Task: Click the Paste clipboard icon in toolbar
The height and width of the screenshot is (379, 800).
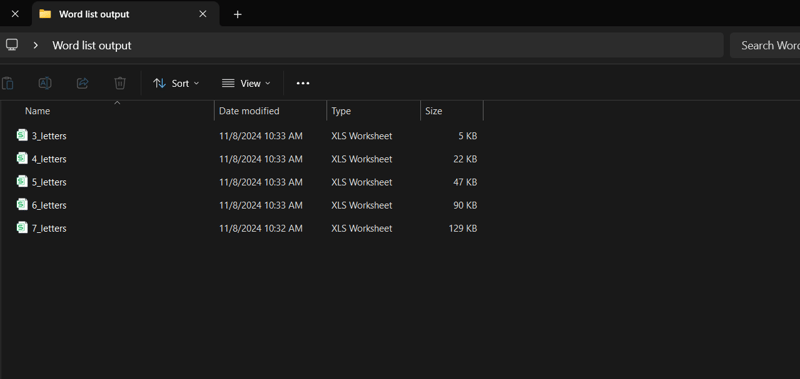Action: [x=8, y=83]
